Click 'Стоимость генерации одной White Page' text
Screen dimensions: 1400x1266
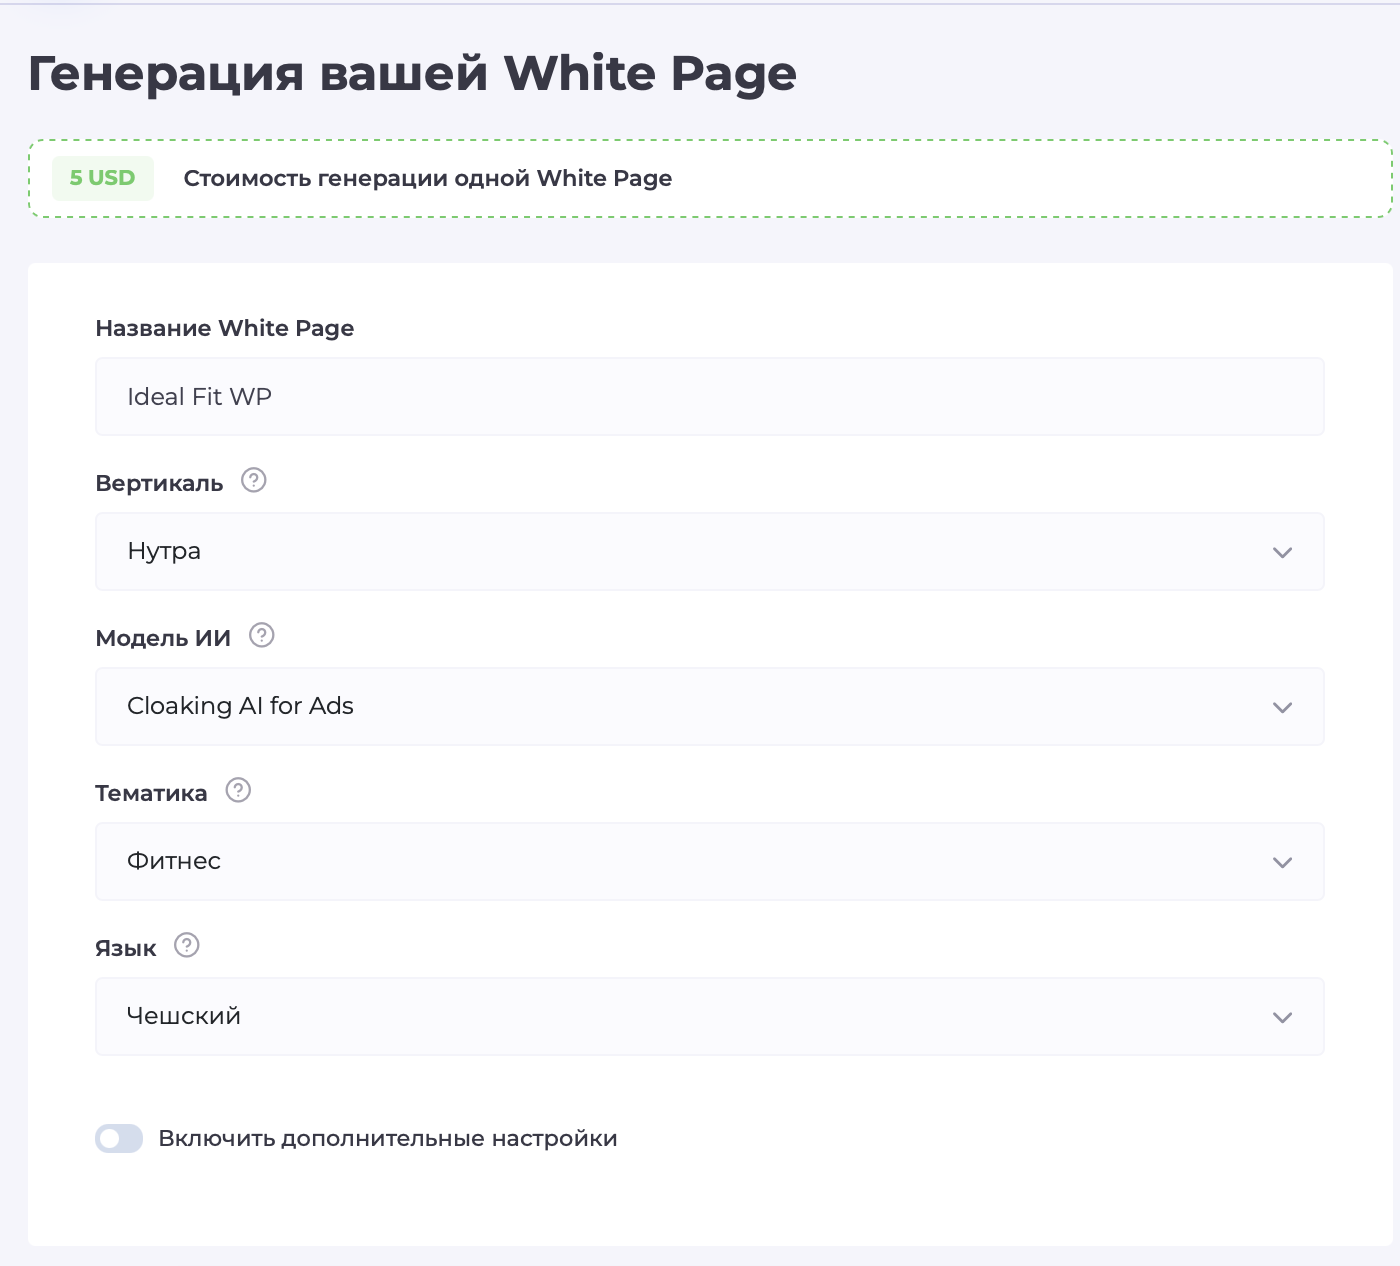tap(427, 179)
